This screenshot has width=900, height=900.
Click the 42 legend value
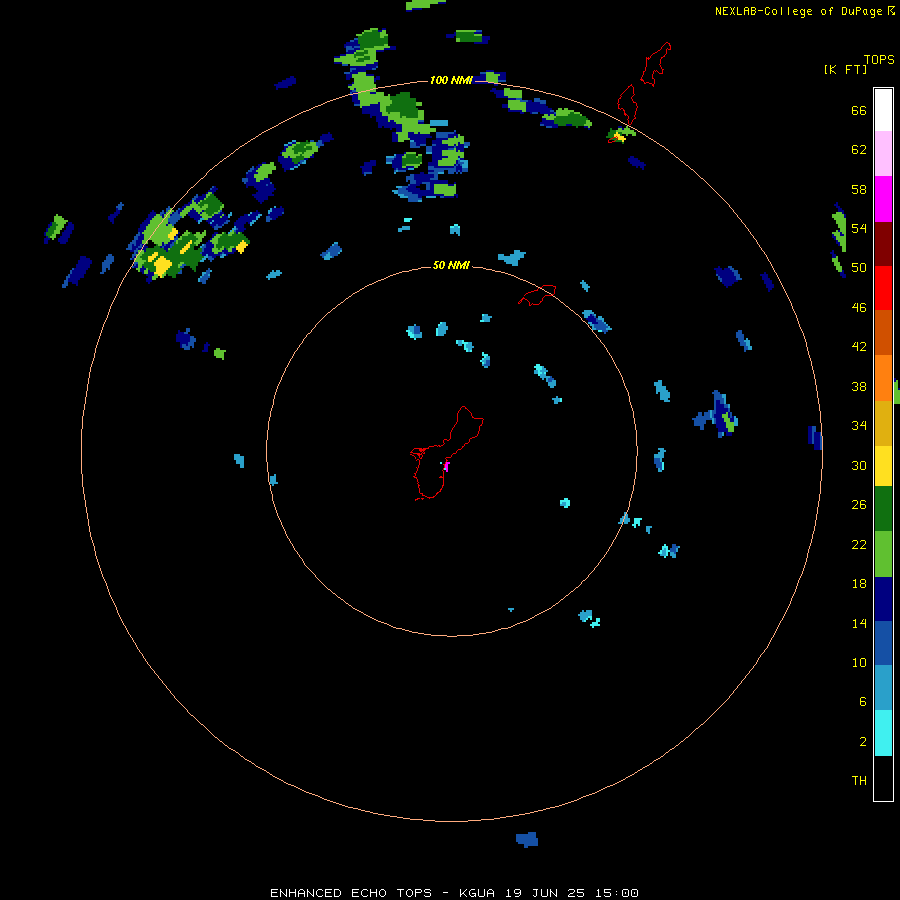859,347
